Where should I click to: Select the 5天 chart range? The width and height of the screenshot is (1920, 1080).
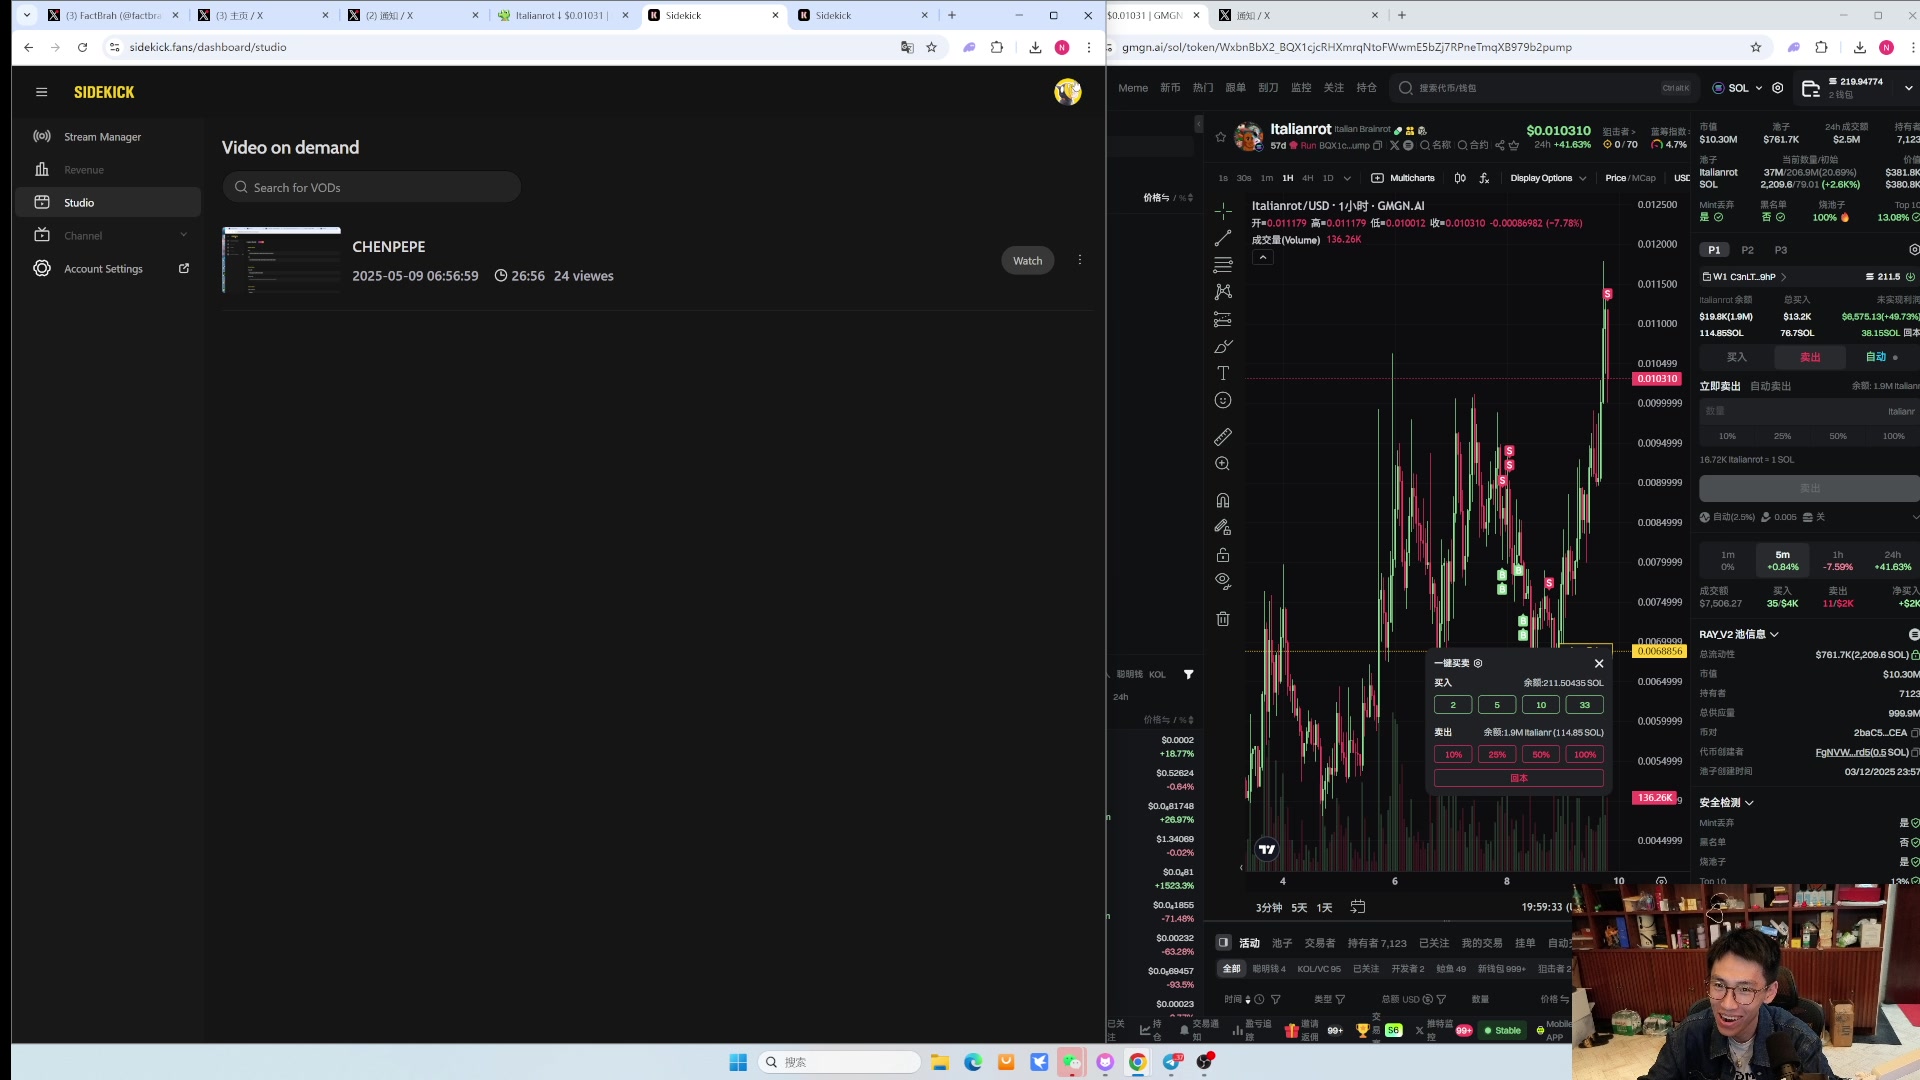click(x=1298, y=908)
